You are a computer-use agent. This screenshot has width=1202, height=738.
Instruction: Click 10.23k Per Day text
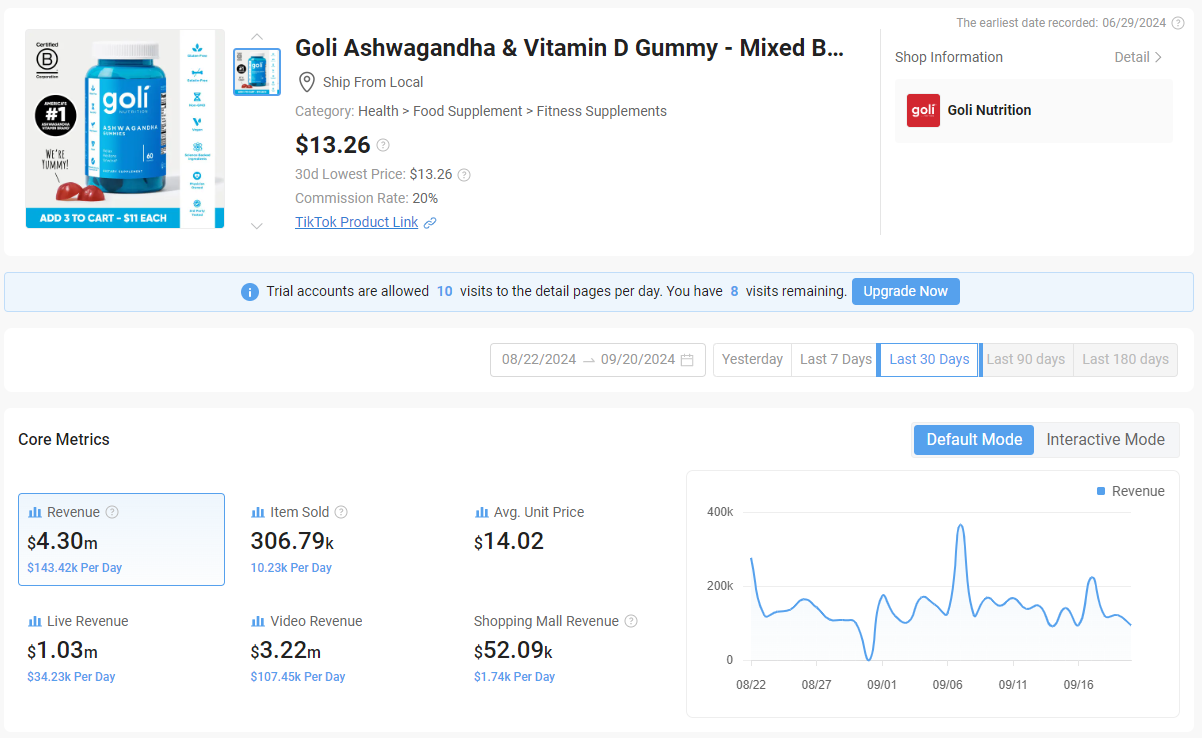point(291,568)
